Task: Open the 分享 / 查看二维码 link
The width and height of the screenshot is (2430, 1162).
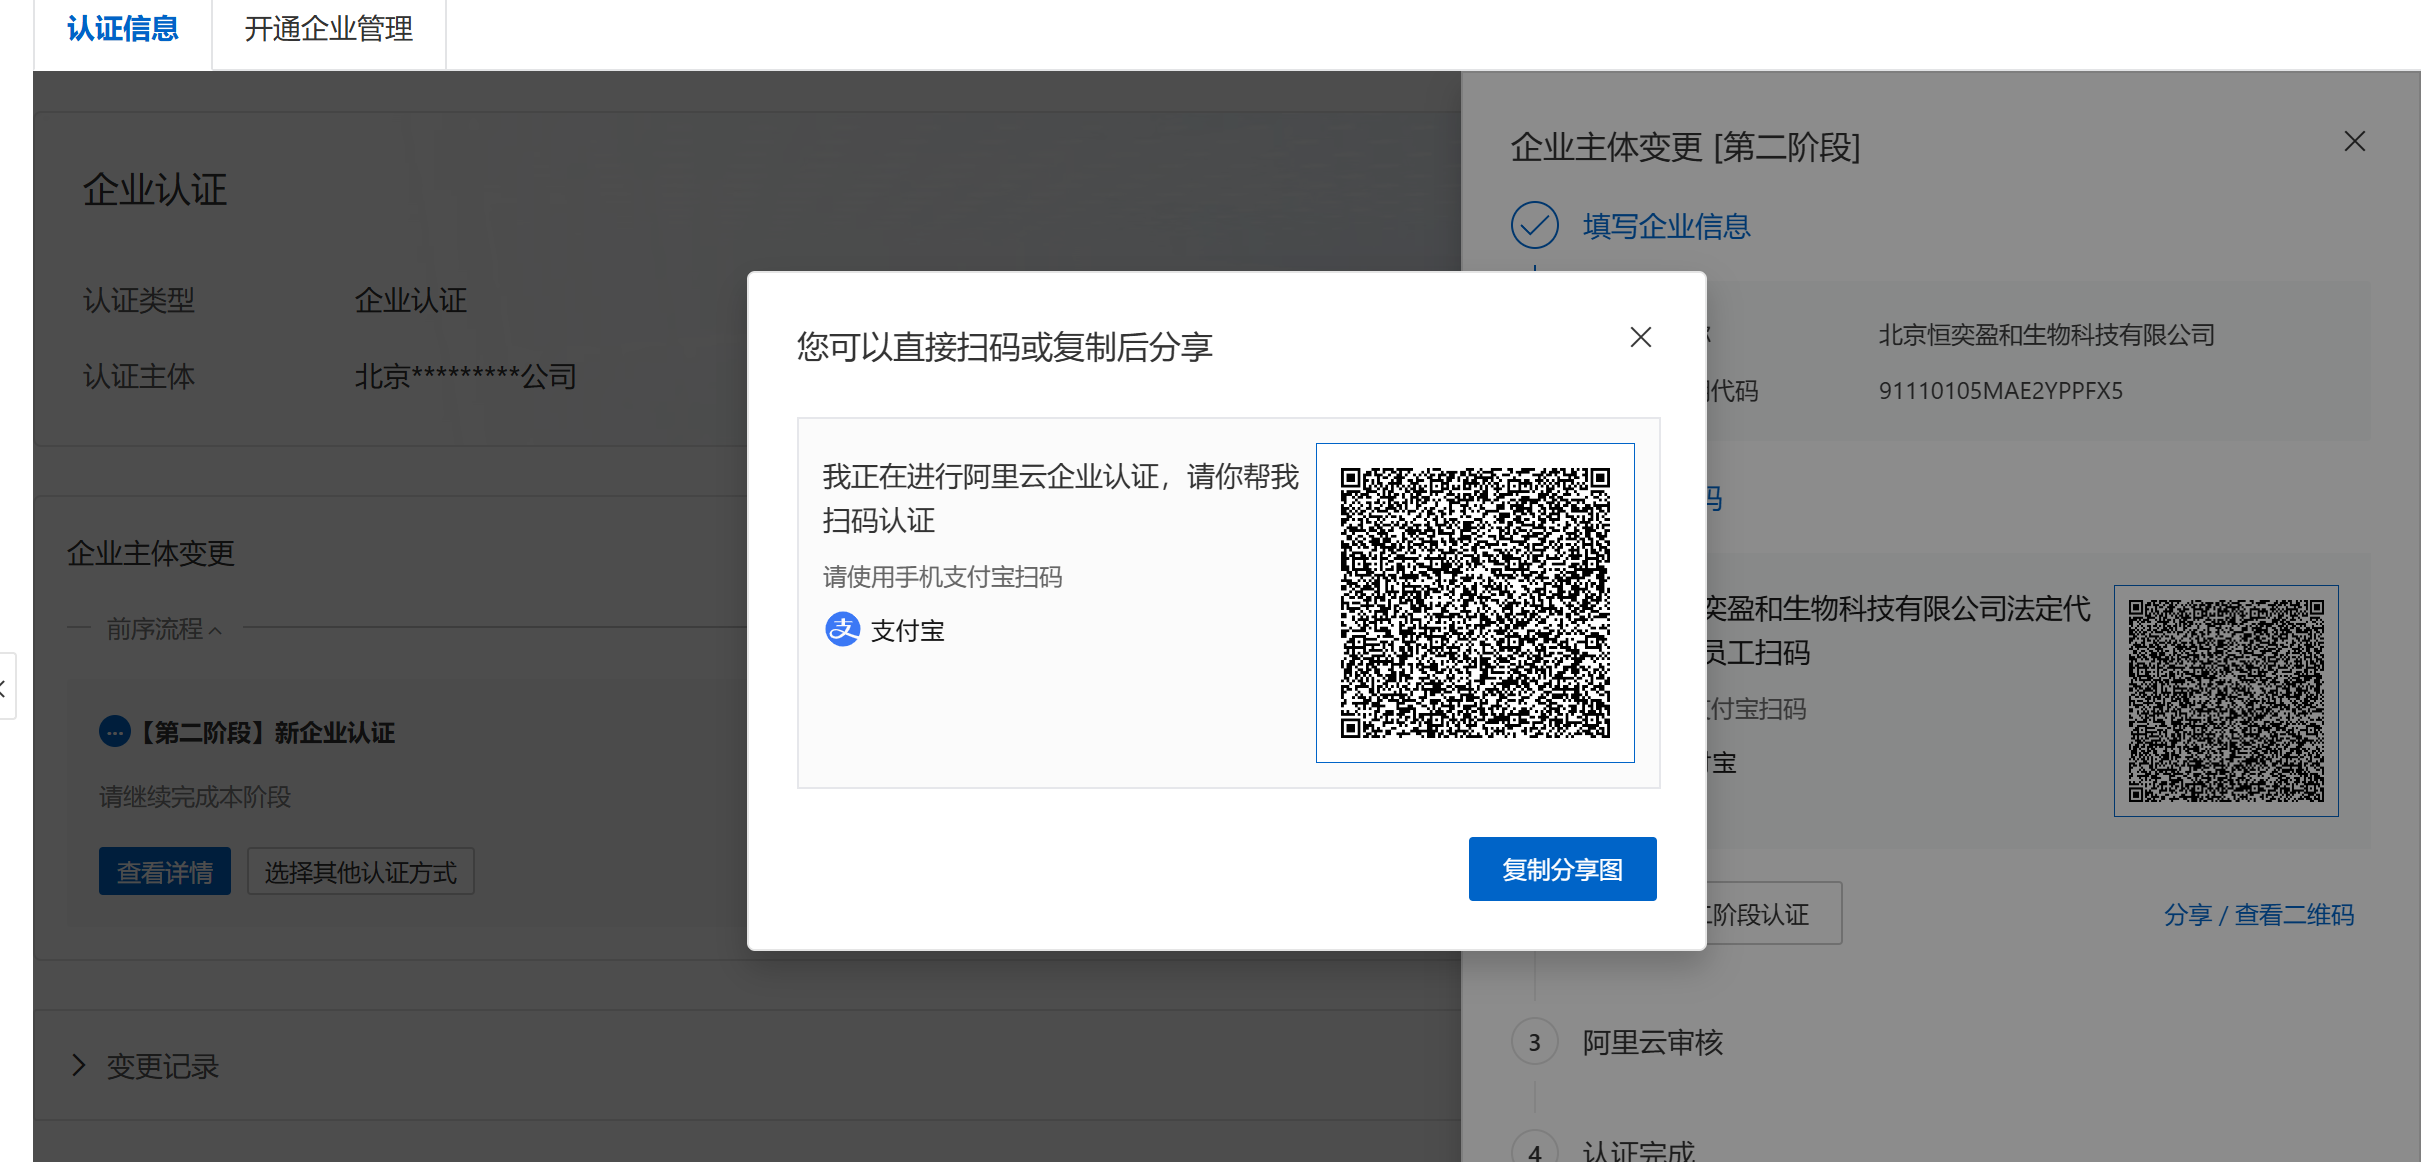Action: [x=2258, y=915]
